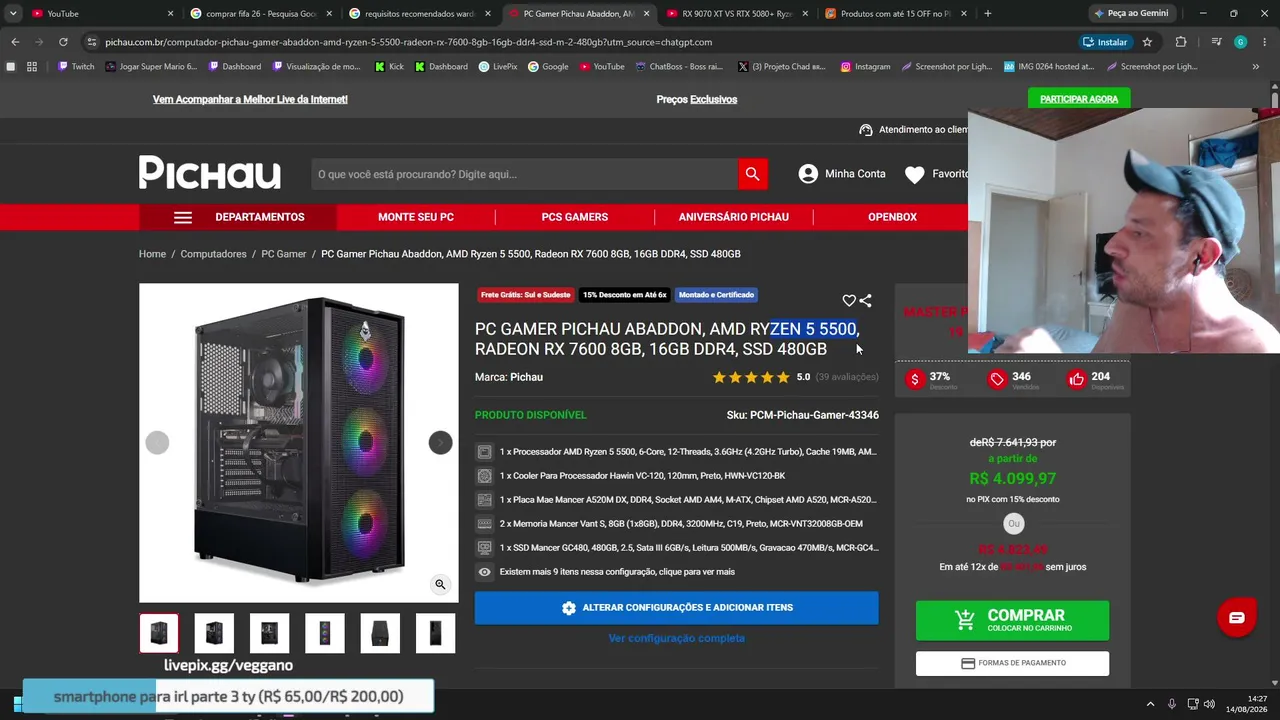The width and height of the screenshot is (1280, 720).
Task: Open the LivePix bookmark
Action: point(498,67)
